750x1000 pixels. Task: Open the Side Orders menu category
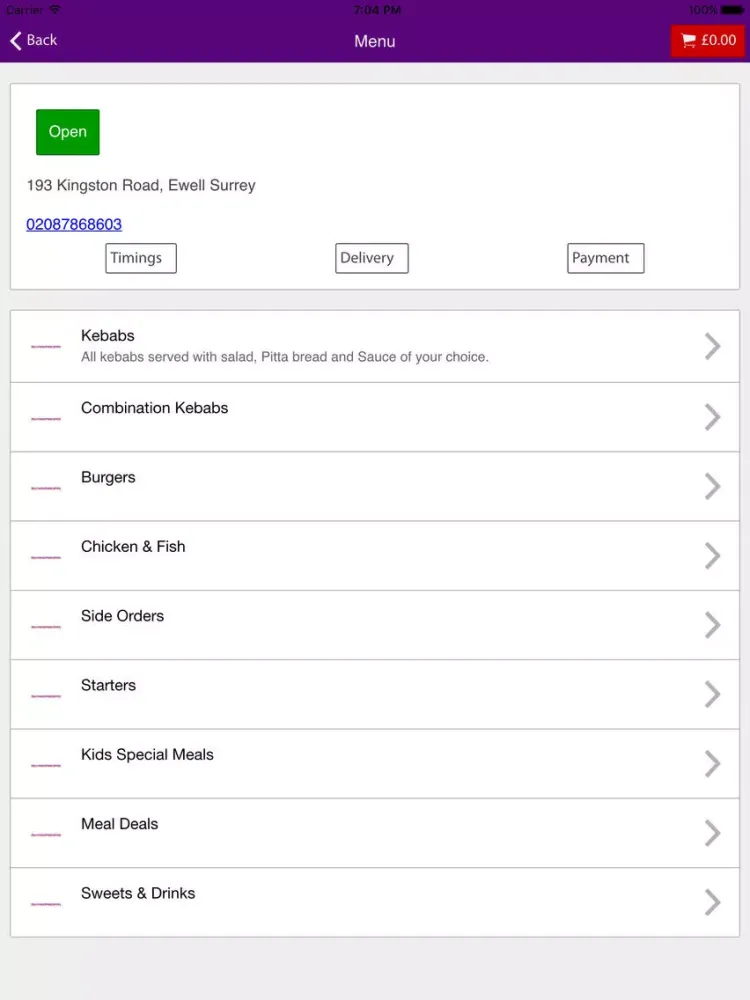[375, 625]
